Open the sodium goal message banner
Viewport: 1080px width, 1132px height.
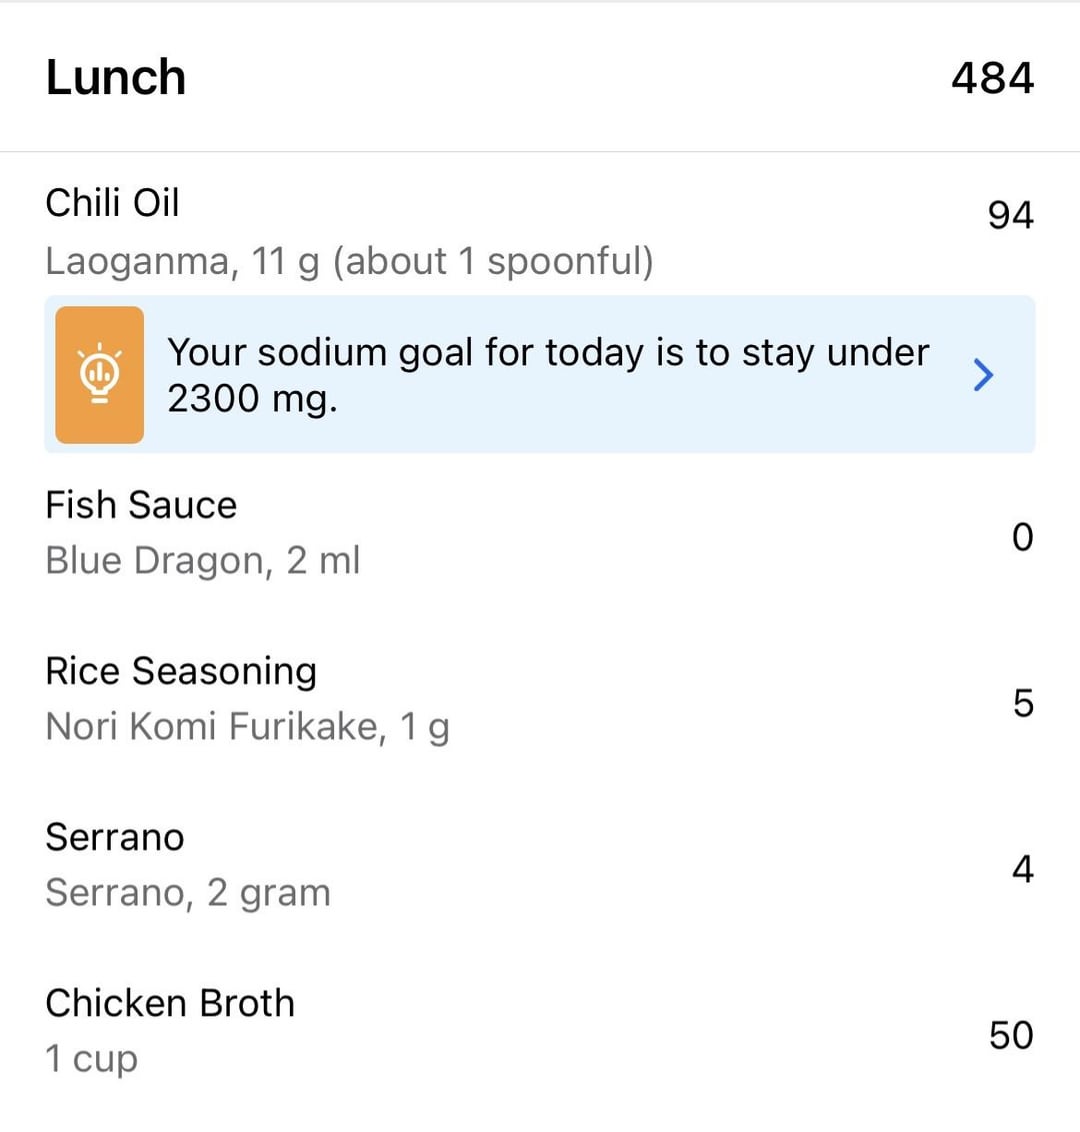click(x=540, y=375)
